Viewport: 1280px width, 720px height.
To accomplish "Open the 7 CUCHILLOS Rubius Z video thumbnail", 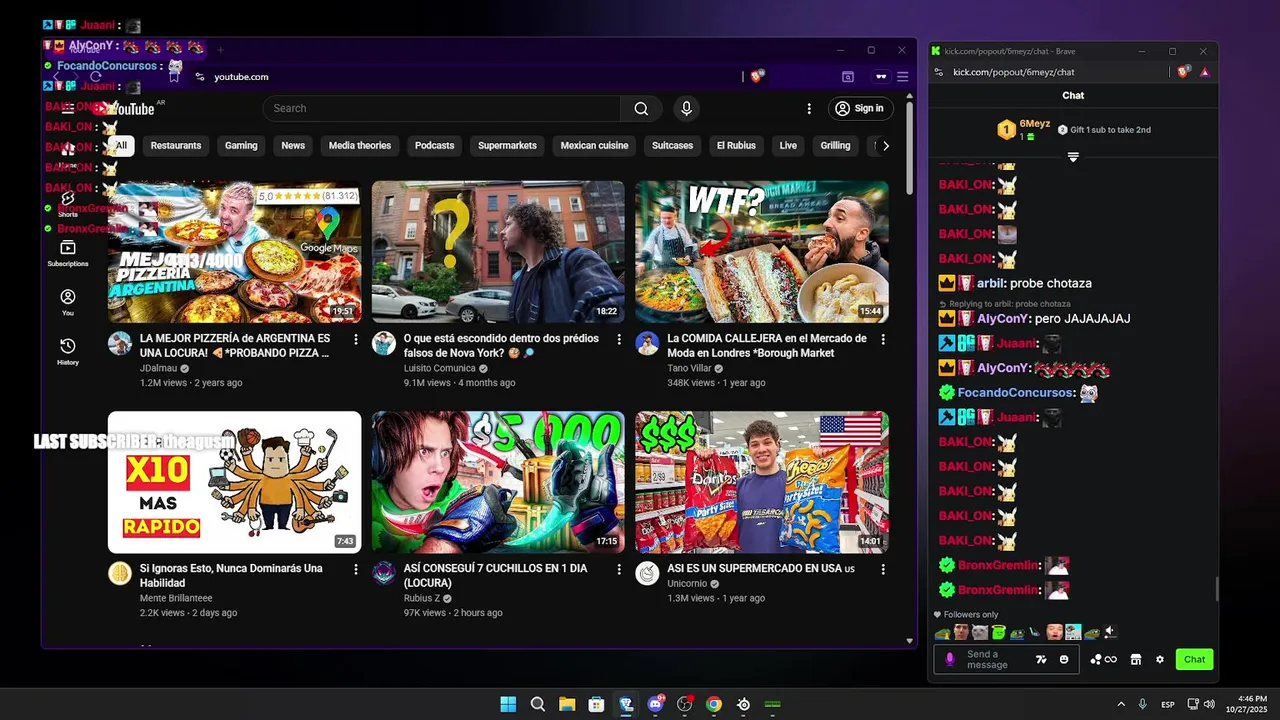I will coord(498,482).
